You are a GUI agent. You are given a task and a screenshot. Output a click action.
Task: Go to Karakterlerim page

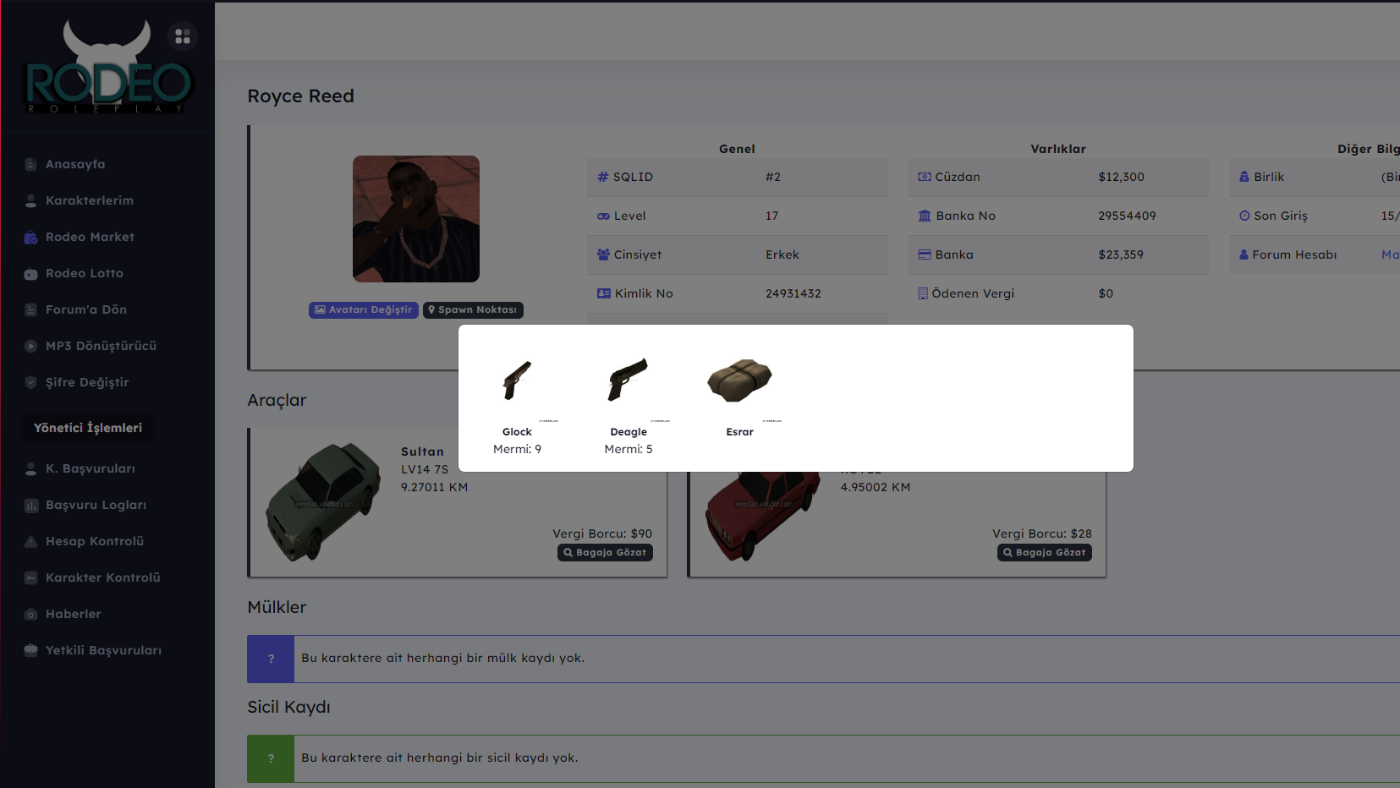coord(89,201)
